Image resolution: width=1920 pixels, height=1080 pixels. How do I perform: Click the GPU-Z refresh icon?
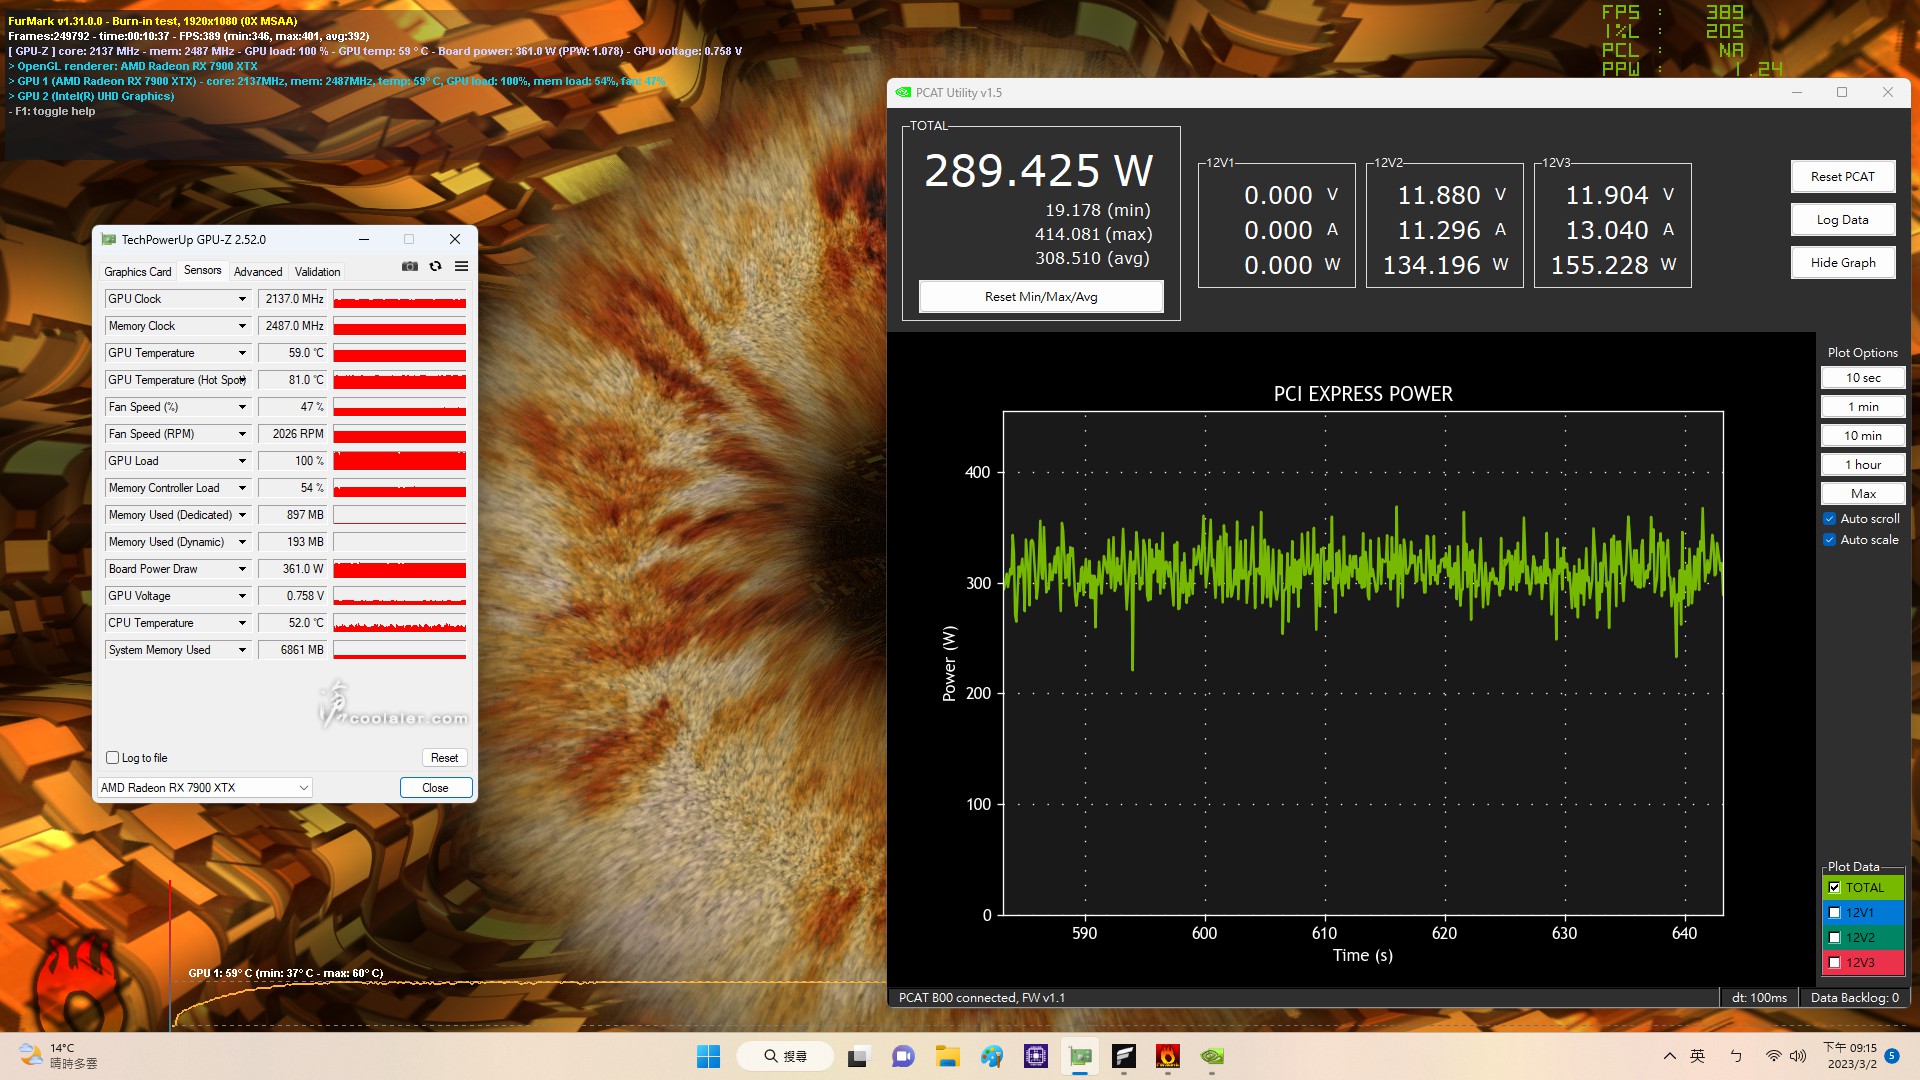coord(435,266)
